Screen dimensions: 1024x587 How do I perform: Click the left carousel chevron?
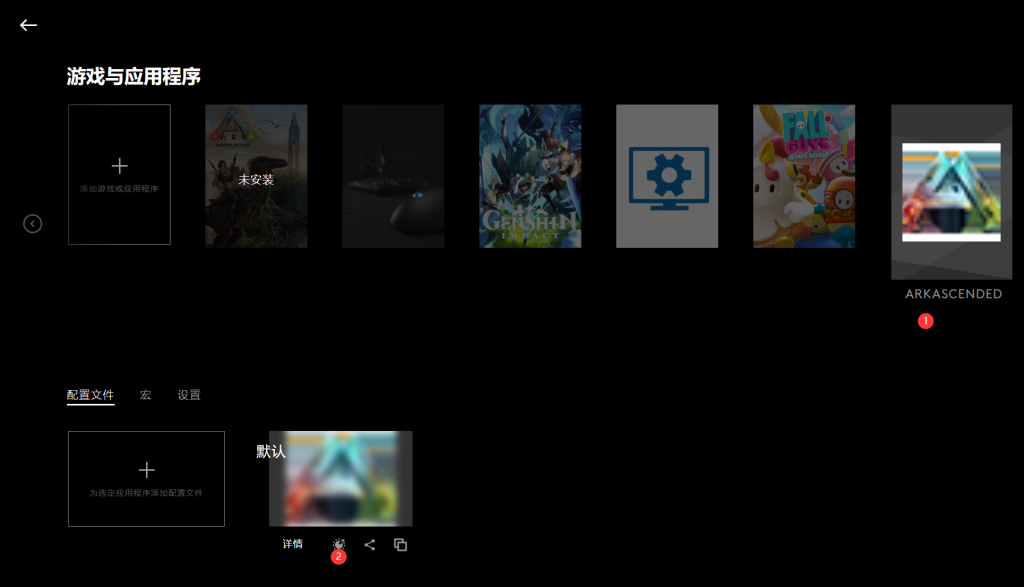[x=33, y=224]
